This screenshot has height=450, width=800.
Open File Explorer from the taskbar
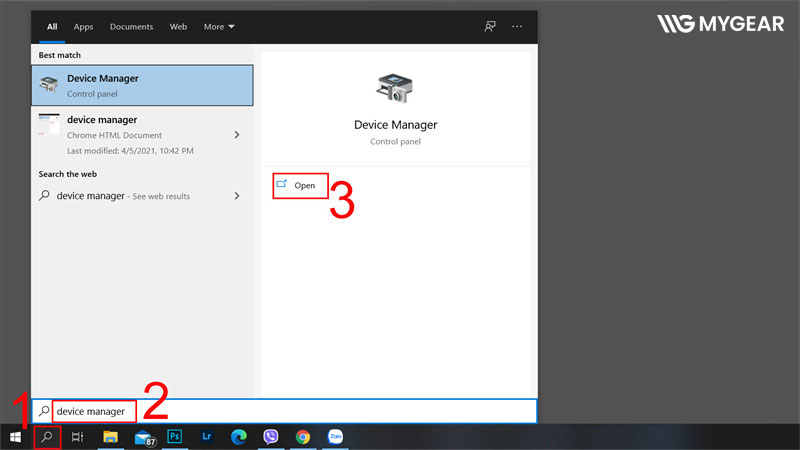click(111, 437)
